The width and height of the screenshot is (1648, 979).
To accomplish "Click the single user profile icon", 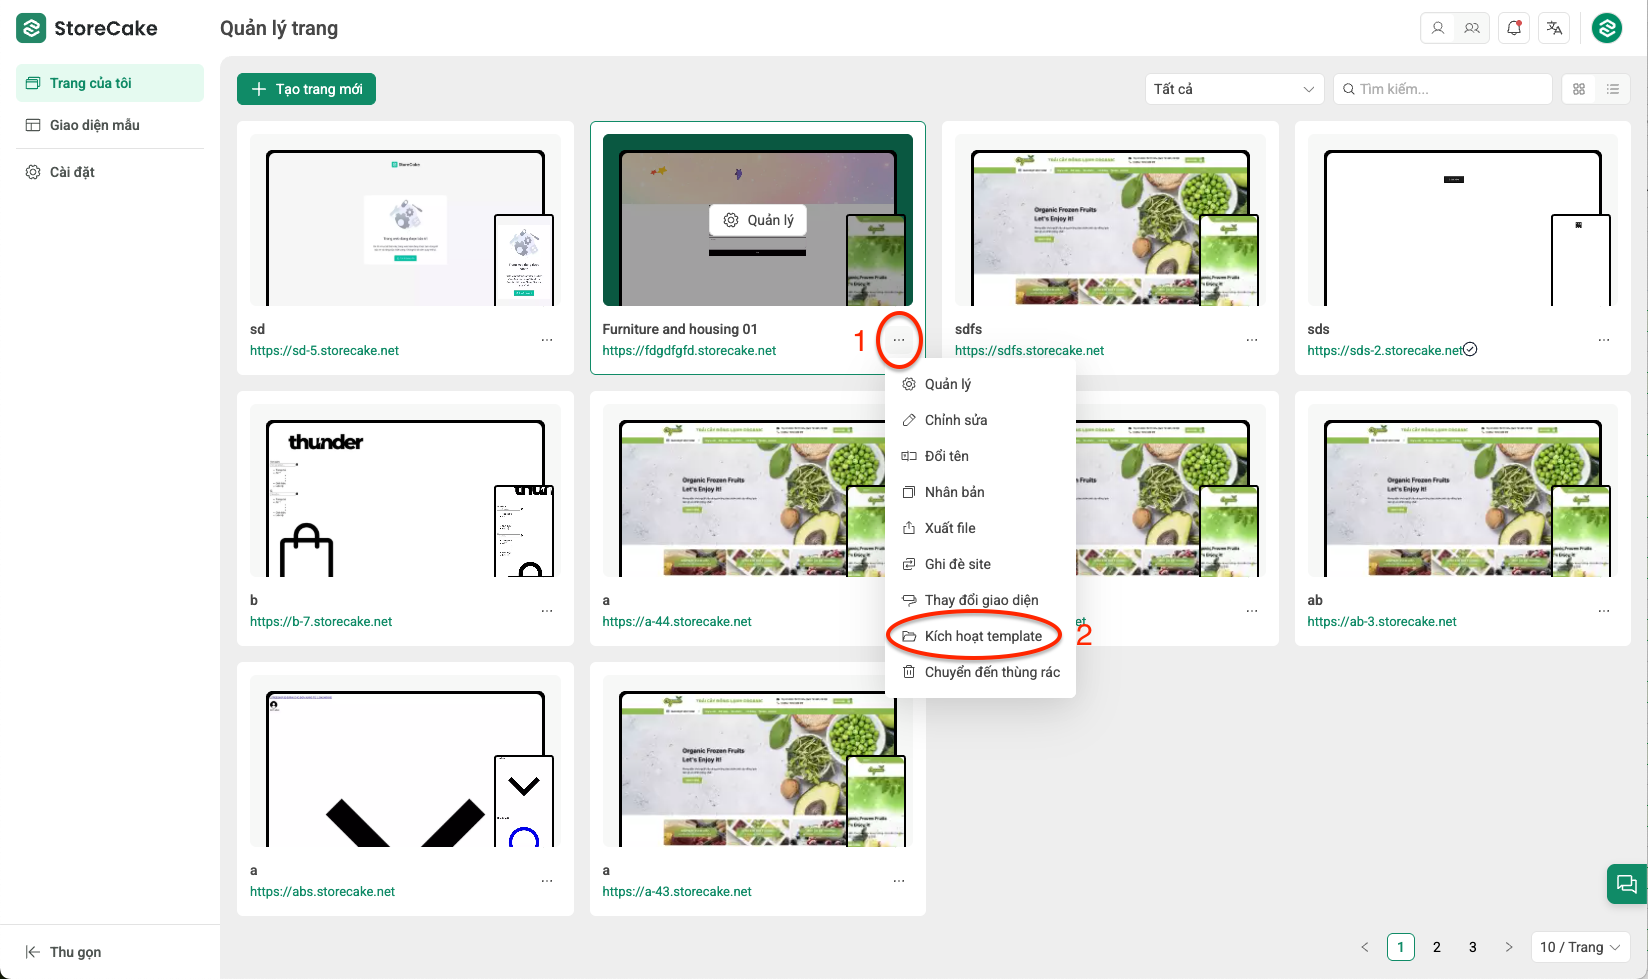I will [x=1438, y=28].
